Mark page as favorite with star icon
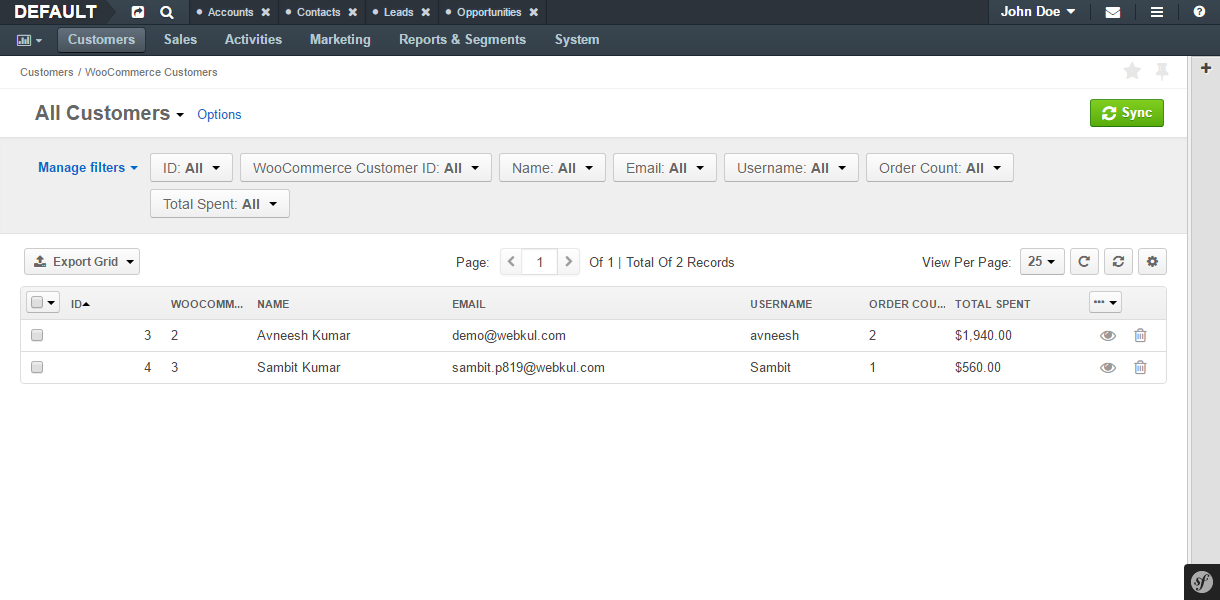The height and width of the screenshot is (600, 1220). point(1132,71)
